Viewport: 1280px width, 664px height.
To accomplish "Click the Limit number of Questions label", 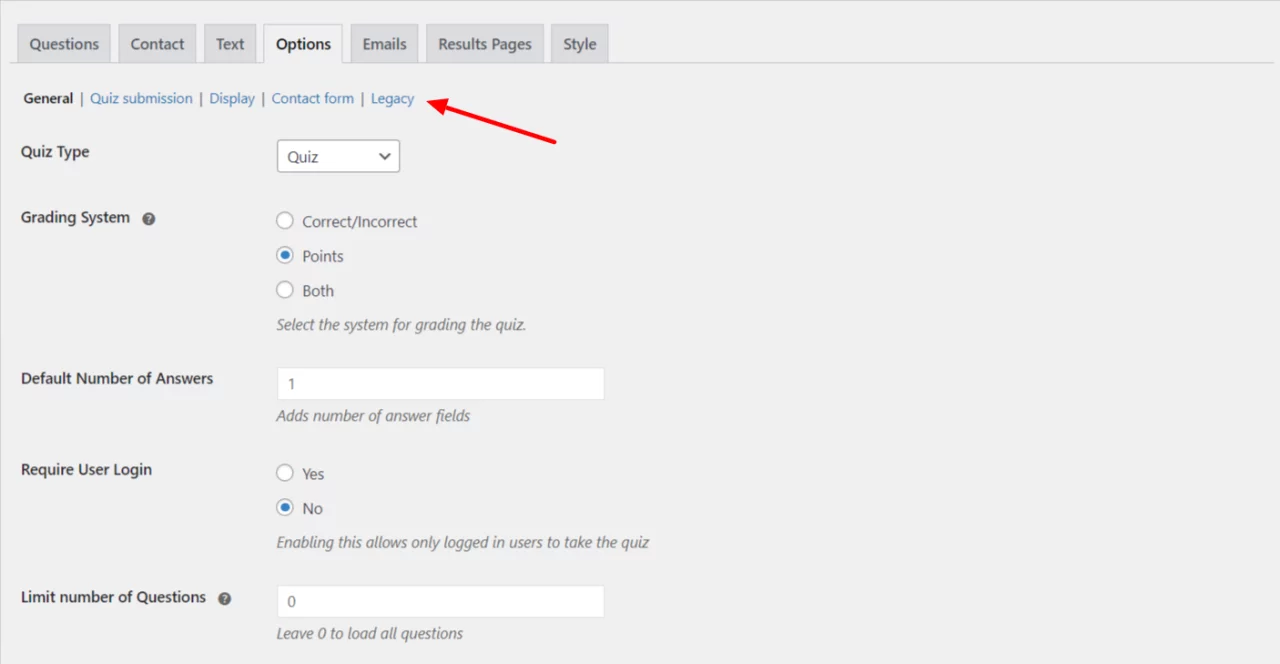I will 113,597.
